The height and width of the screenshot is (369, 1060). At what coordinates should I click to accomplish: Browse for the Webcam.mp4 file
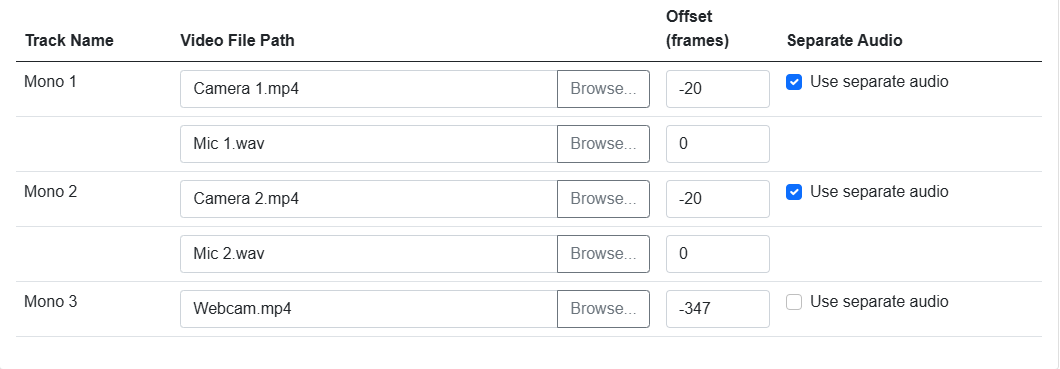pos(604,309)
